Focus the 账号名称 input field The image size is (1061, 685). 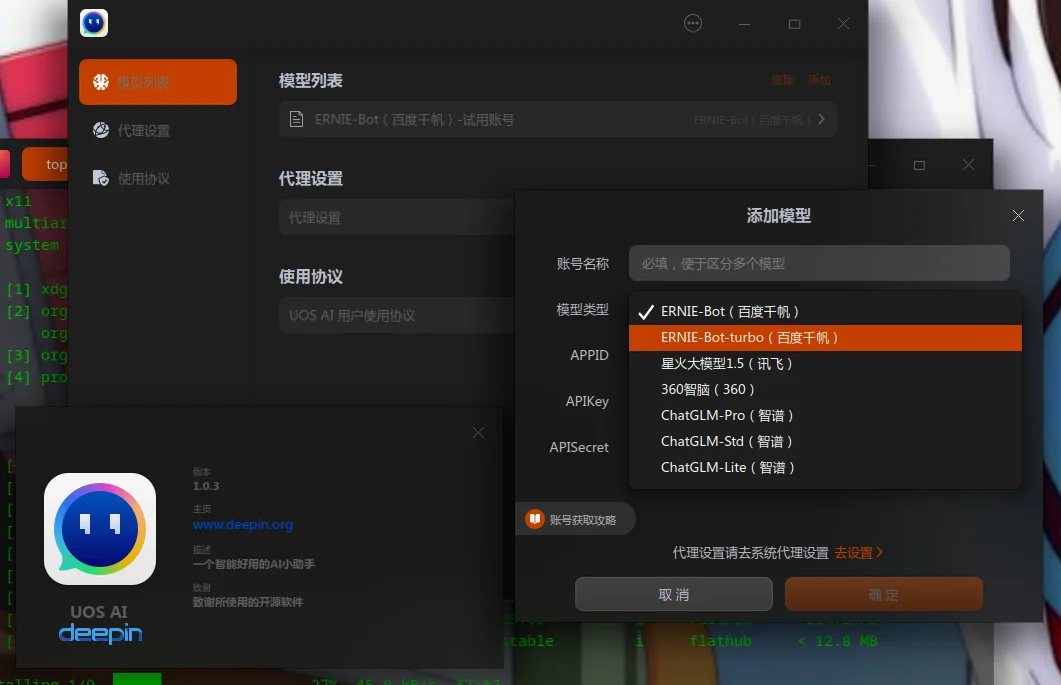819,263
